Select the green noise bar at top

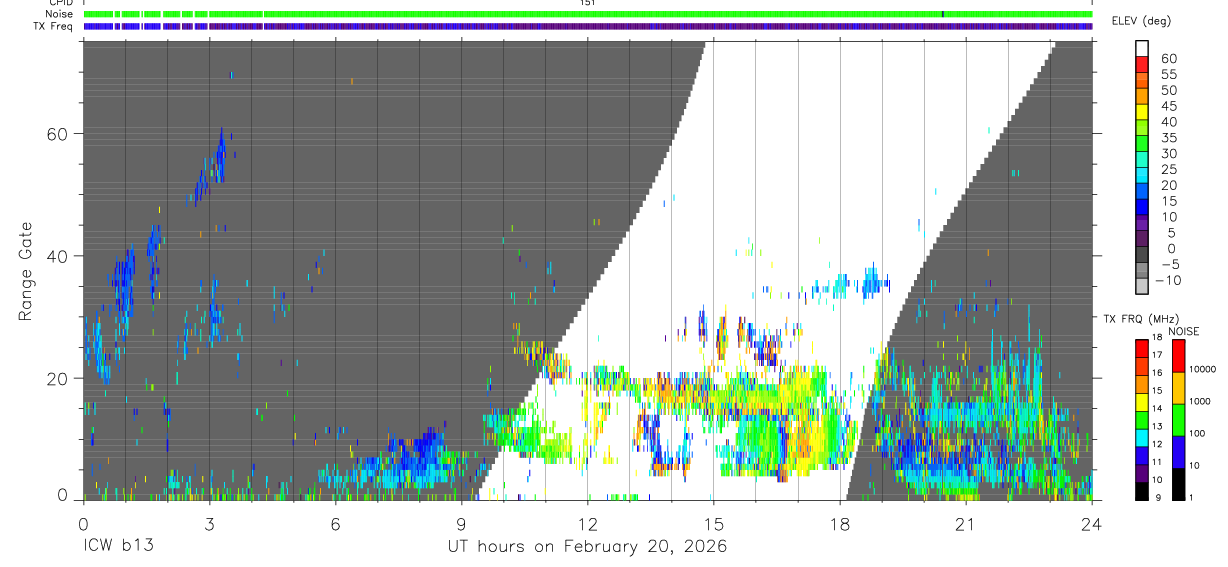(588, 14)
